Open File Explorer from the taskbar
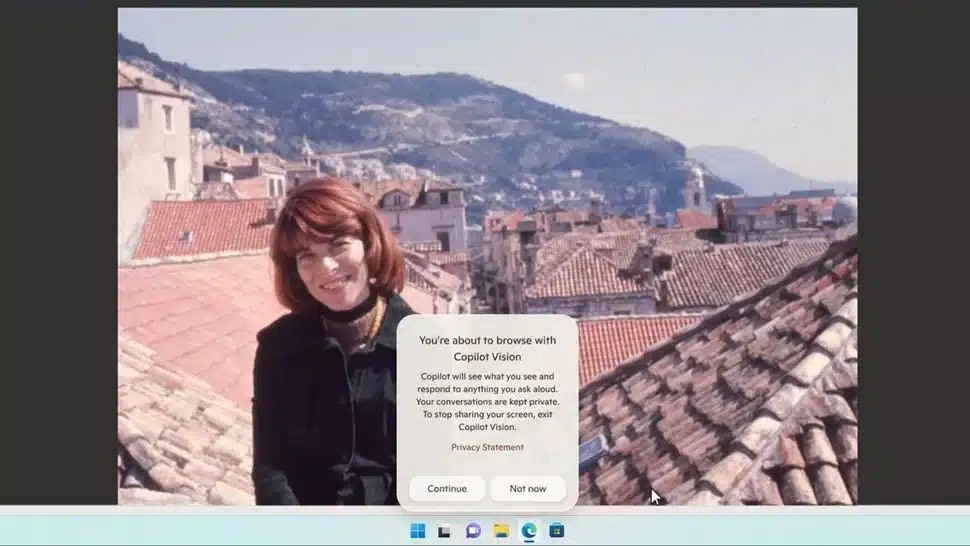This screenshot has height=546, width=970. (501, 531)
